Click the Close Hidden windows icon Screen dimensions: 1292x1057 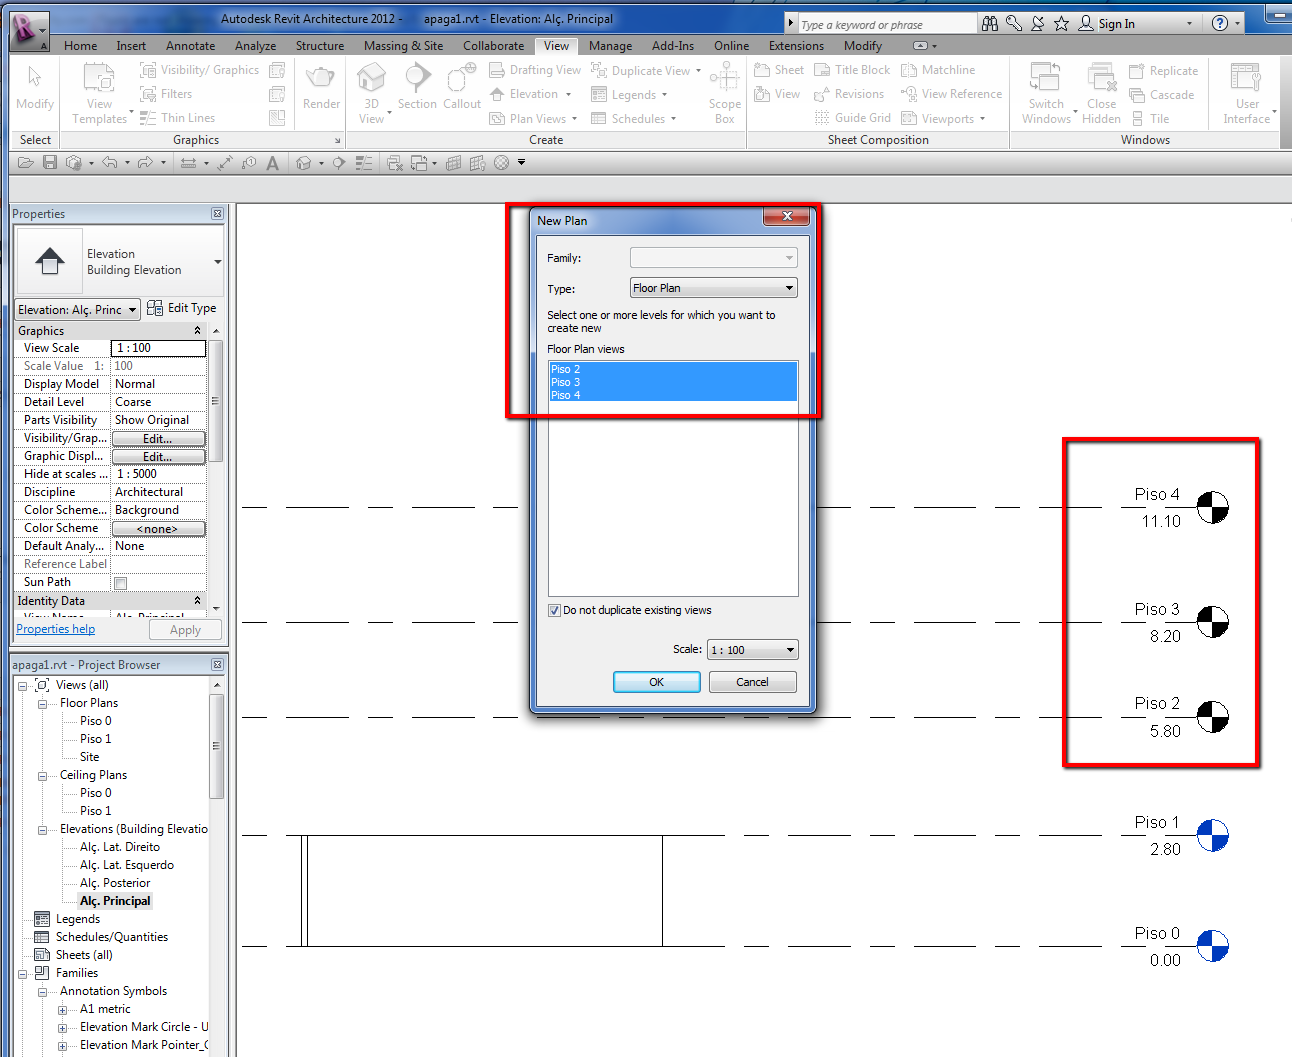[1101, 80]
